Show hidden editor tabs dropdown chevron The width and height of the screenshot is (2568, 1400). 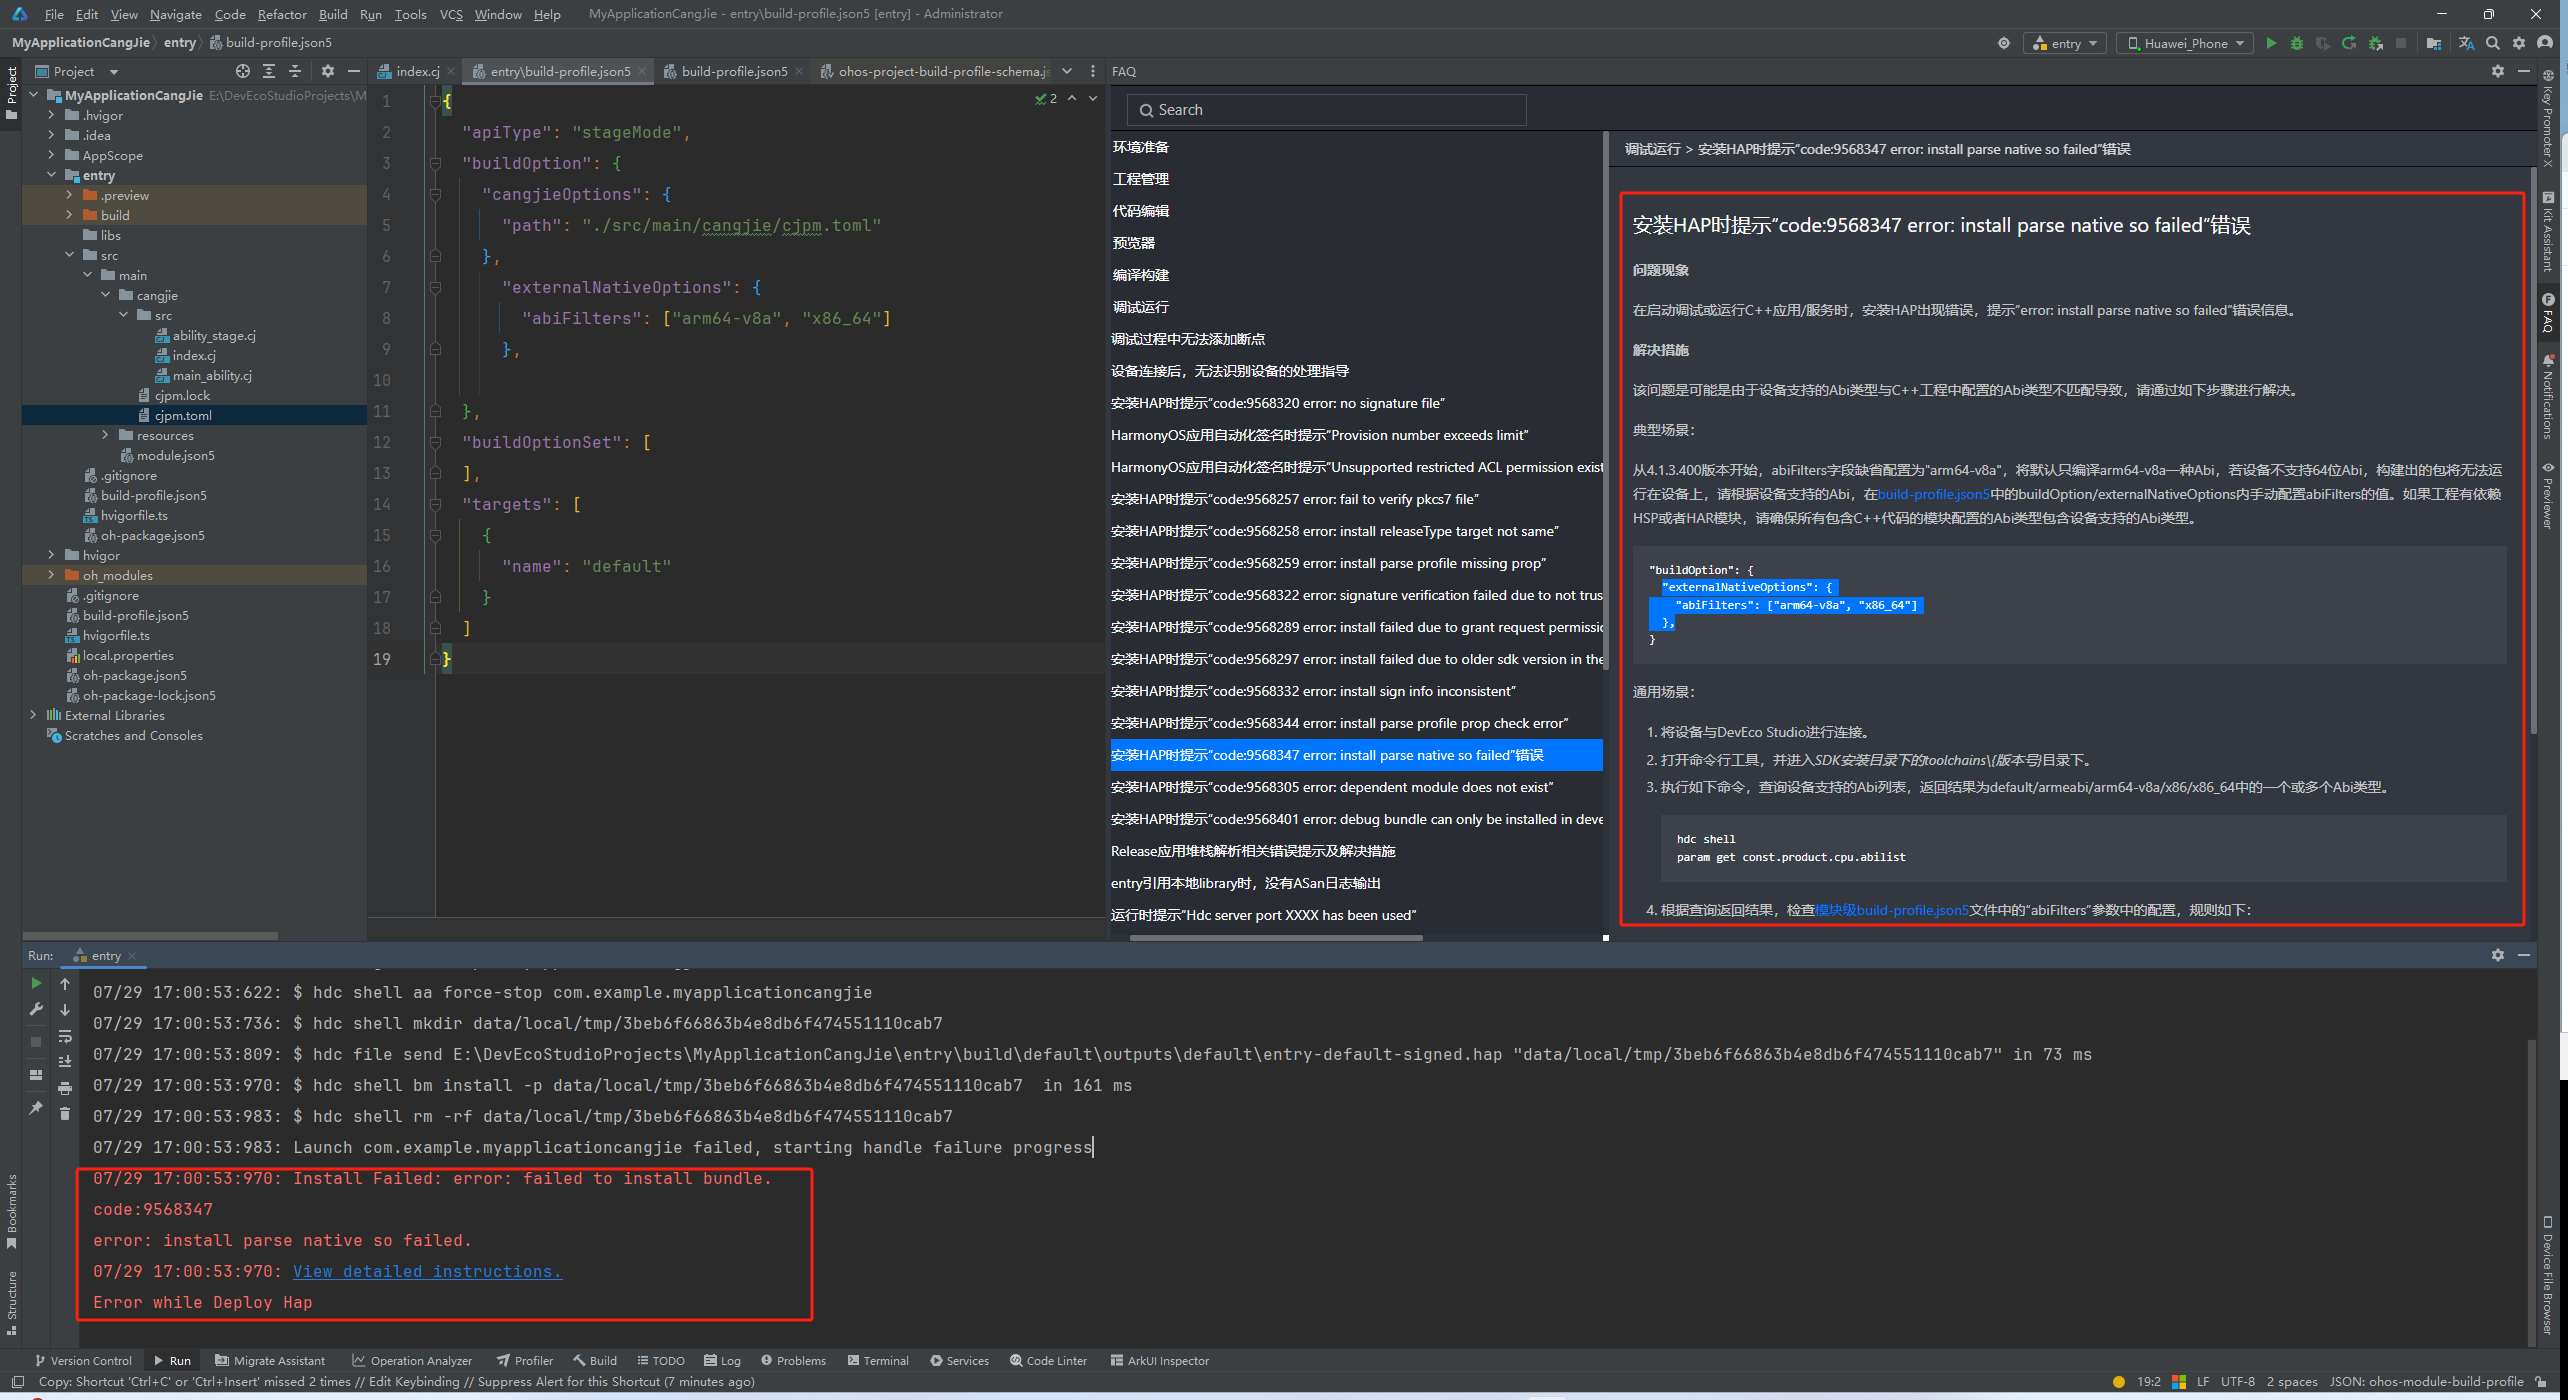[1067, 71]
